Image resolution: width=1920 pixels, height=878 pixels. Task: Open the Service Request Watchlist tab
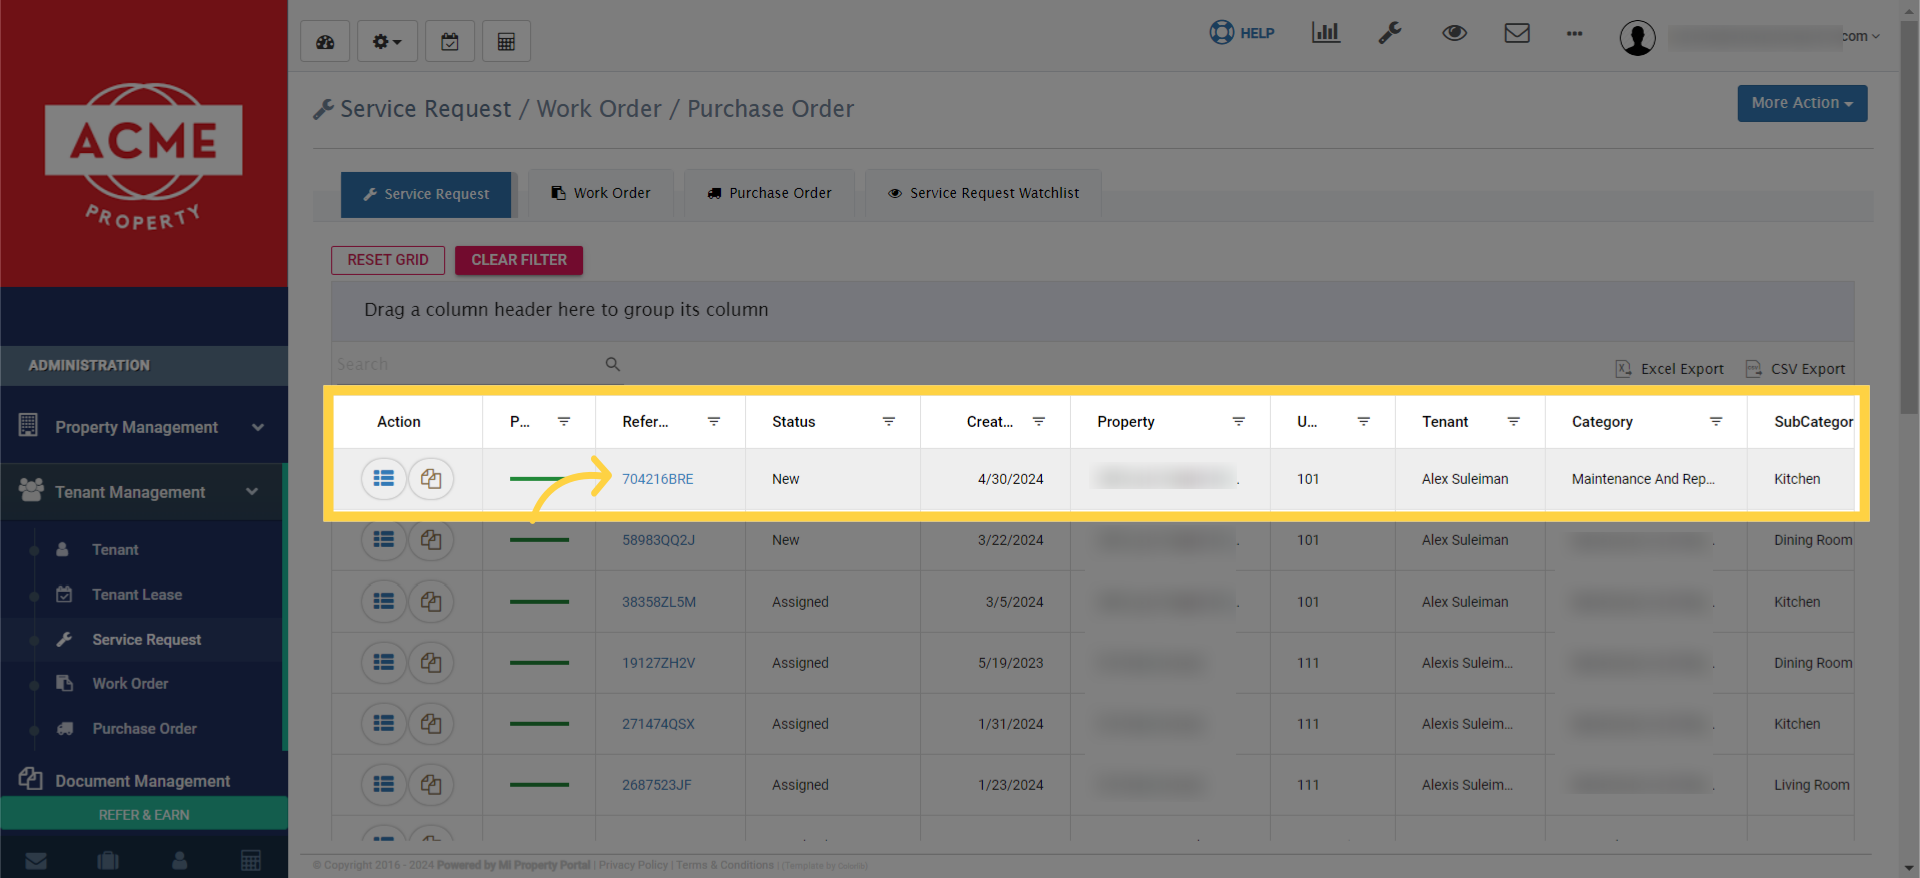click(983, 193)
